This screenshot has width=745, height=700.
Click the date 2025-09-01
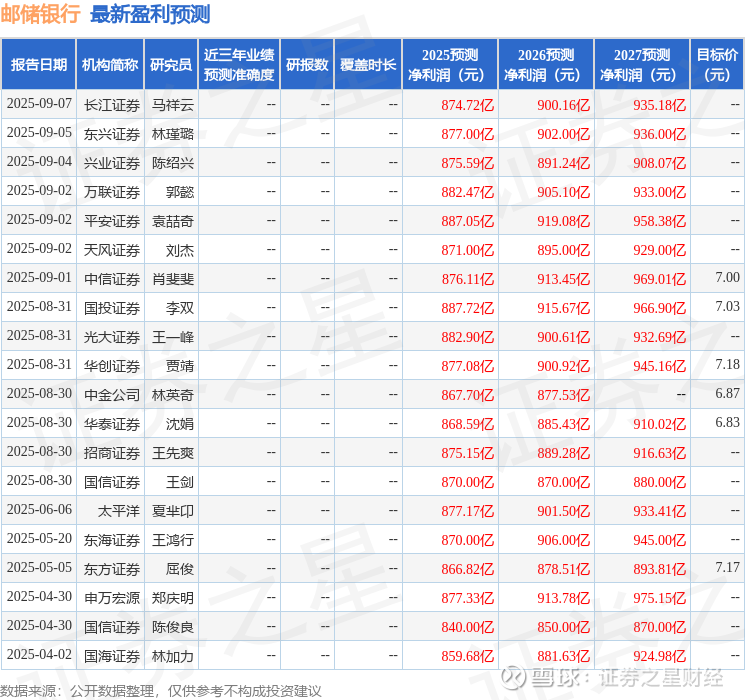(39, 277)
